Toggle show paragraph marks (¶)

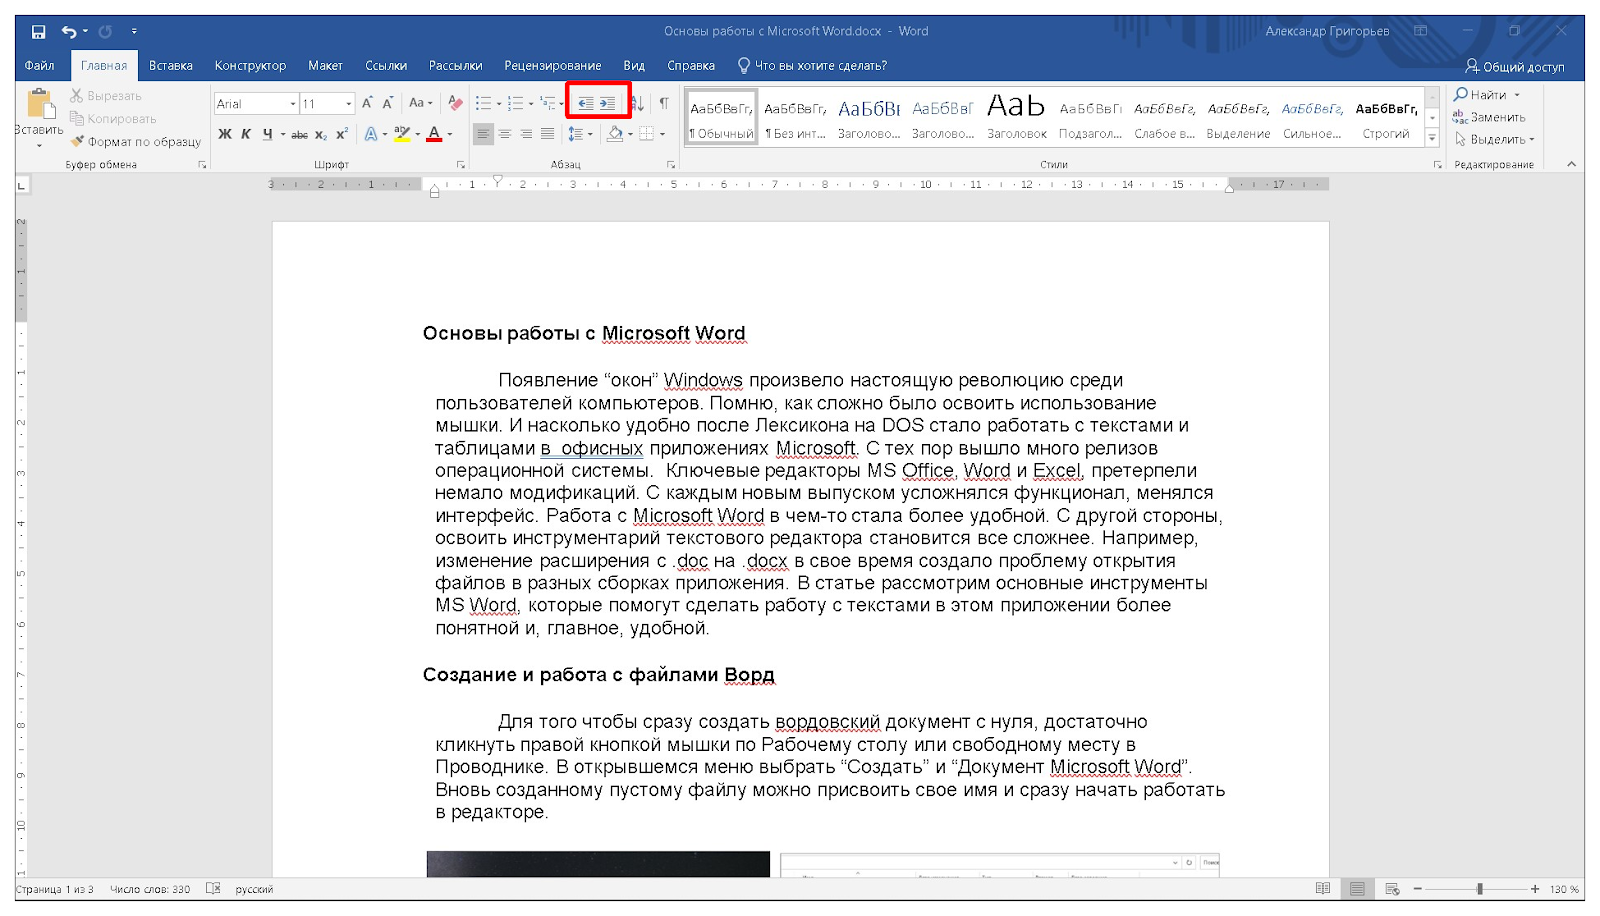point(664,103)
